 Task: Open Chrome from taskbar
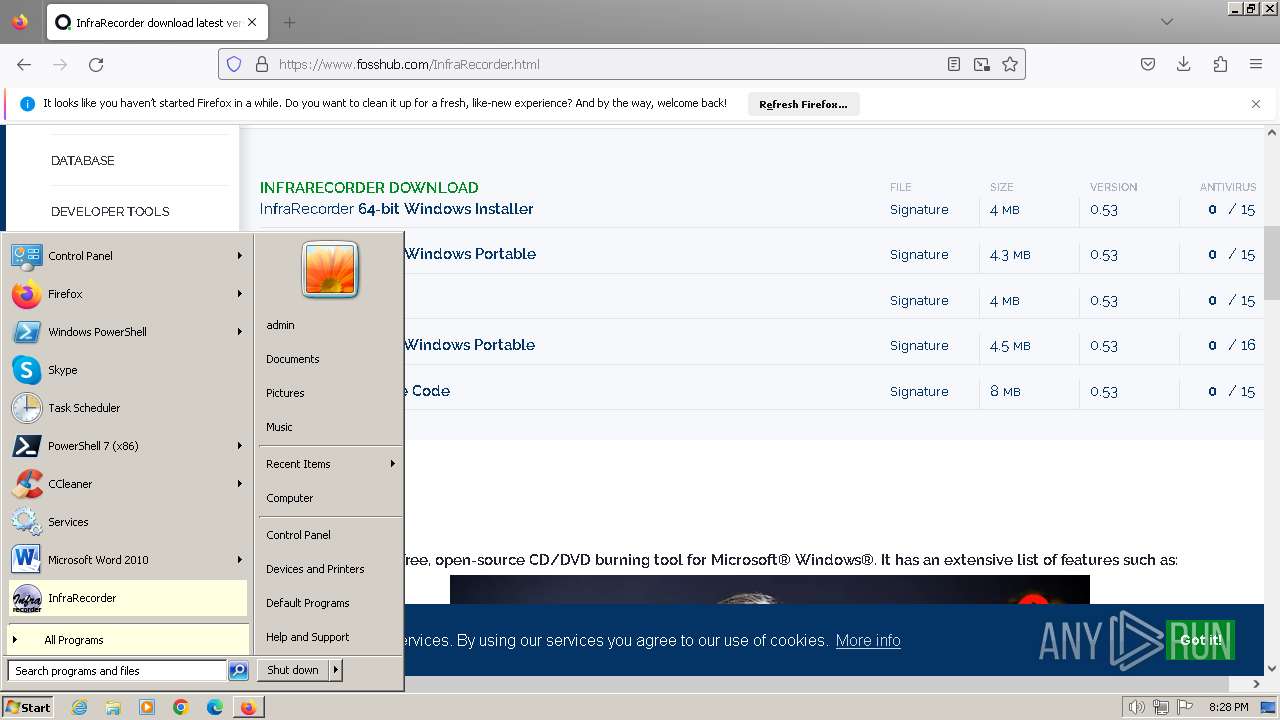(x=181, y=707)
